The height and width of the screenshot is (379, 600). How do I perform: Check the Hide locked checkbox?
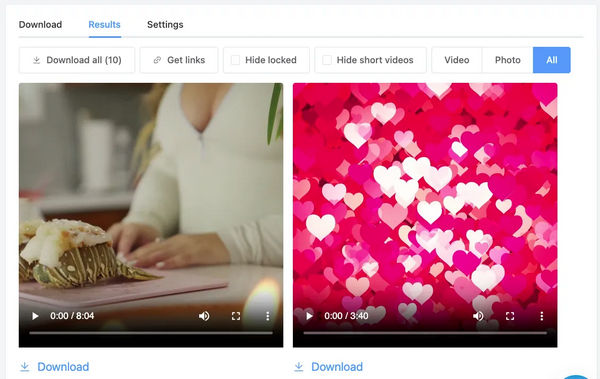pos(235,60)
